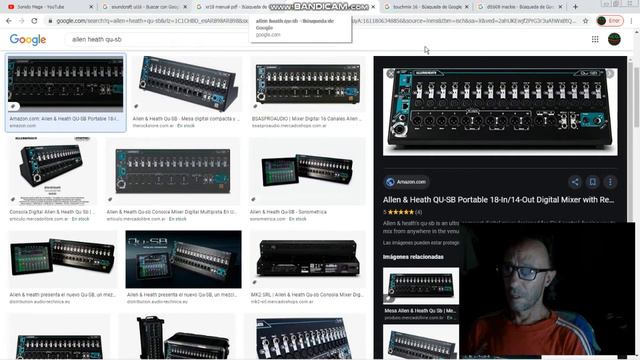The width and height of the screenshot is (640, 360).
Task: Click the 'Imágenes relacionadas' heading
Action: point(413,257)
